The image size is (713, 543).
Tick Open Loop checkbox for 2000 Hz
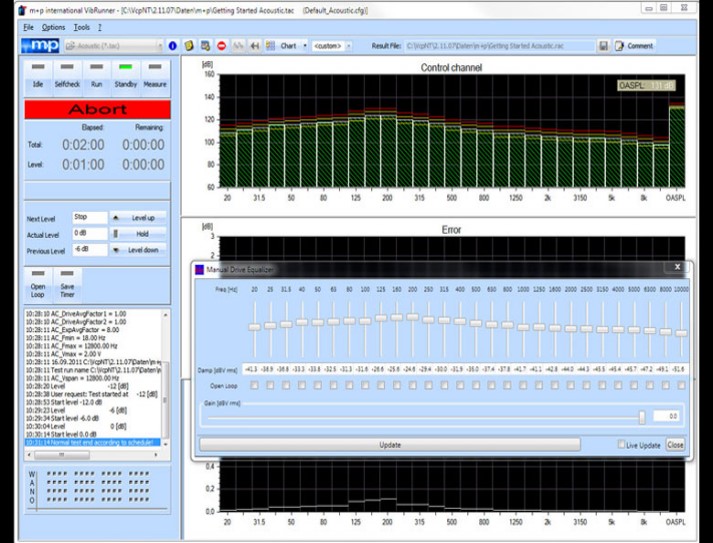point(571,385)
